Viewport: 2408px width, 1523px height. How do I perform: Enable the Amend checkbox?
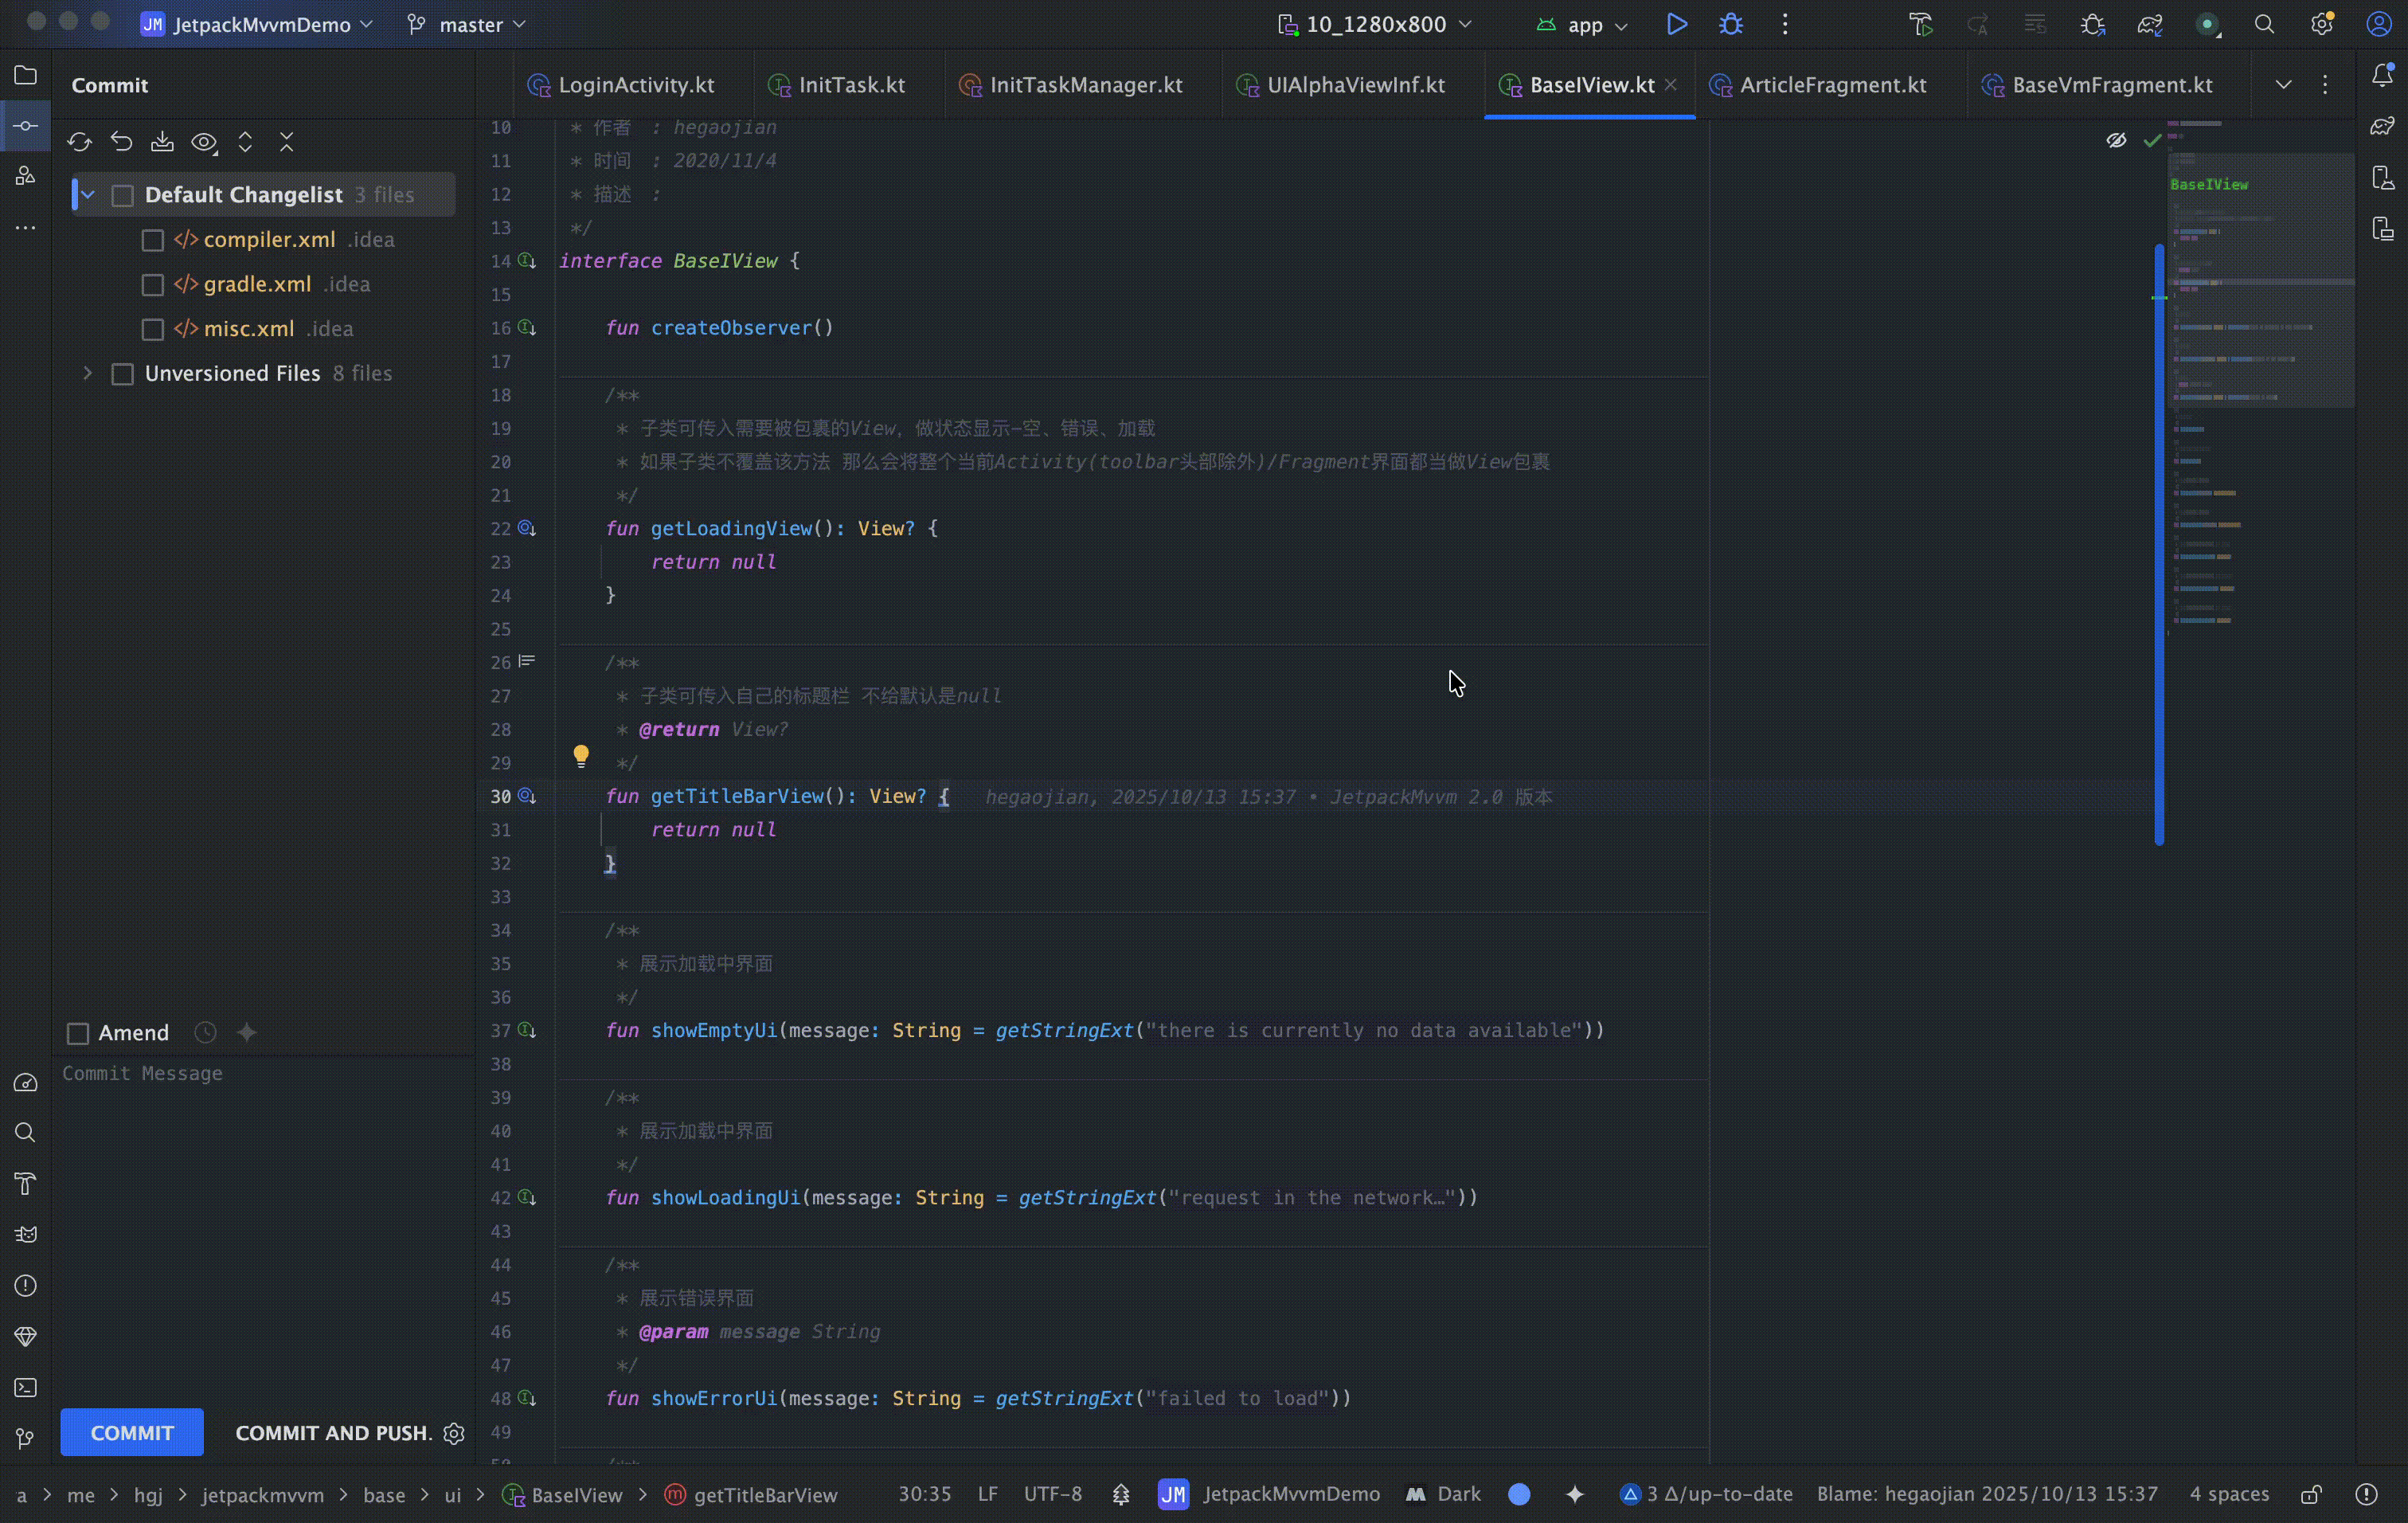point(78,1033)
